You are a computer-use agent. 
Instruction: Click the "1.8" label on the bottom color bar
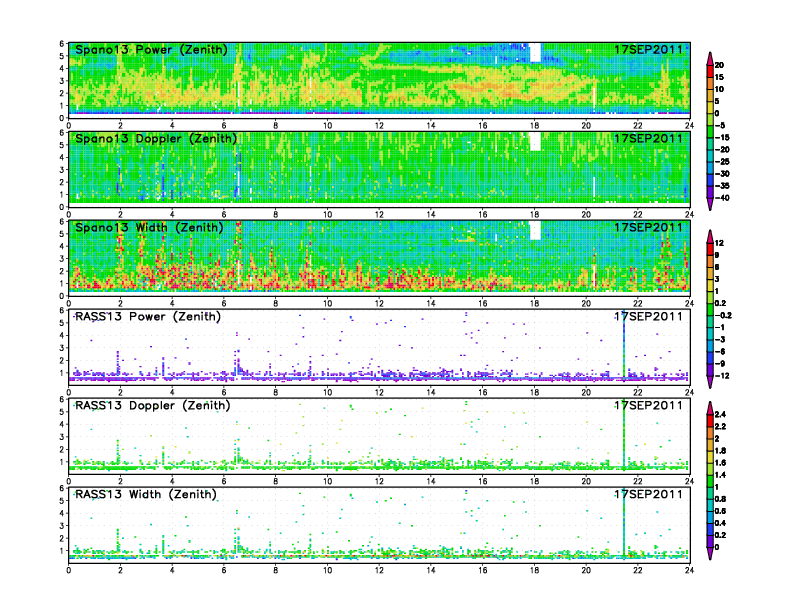720,451
